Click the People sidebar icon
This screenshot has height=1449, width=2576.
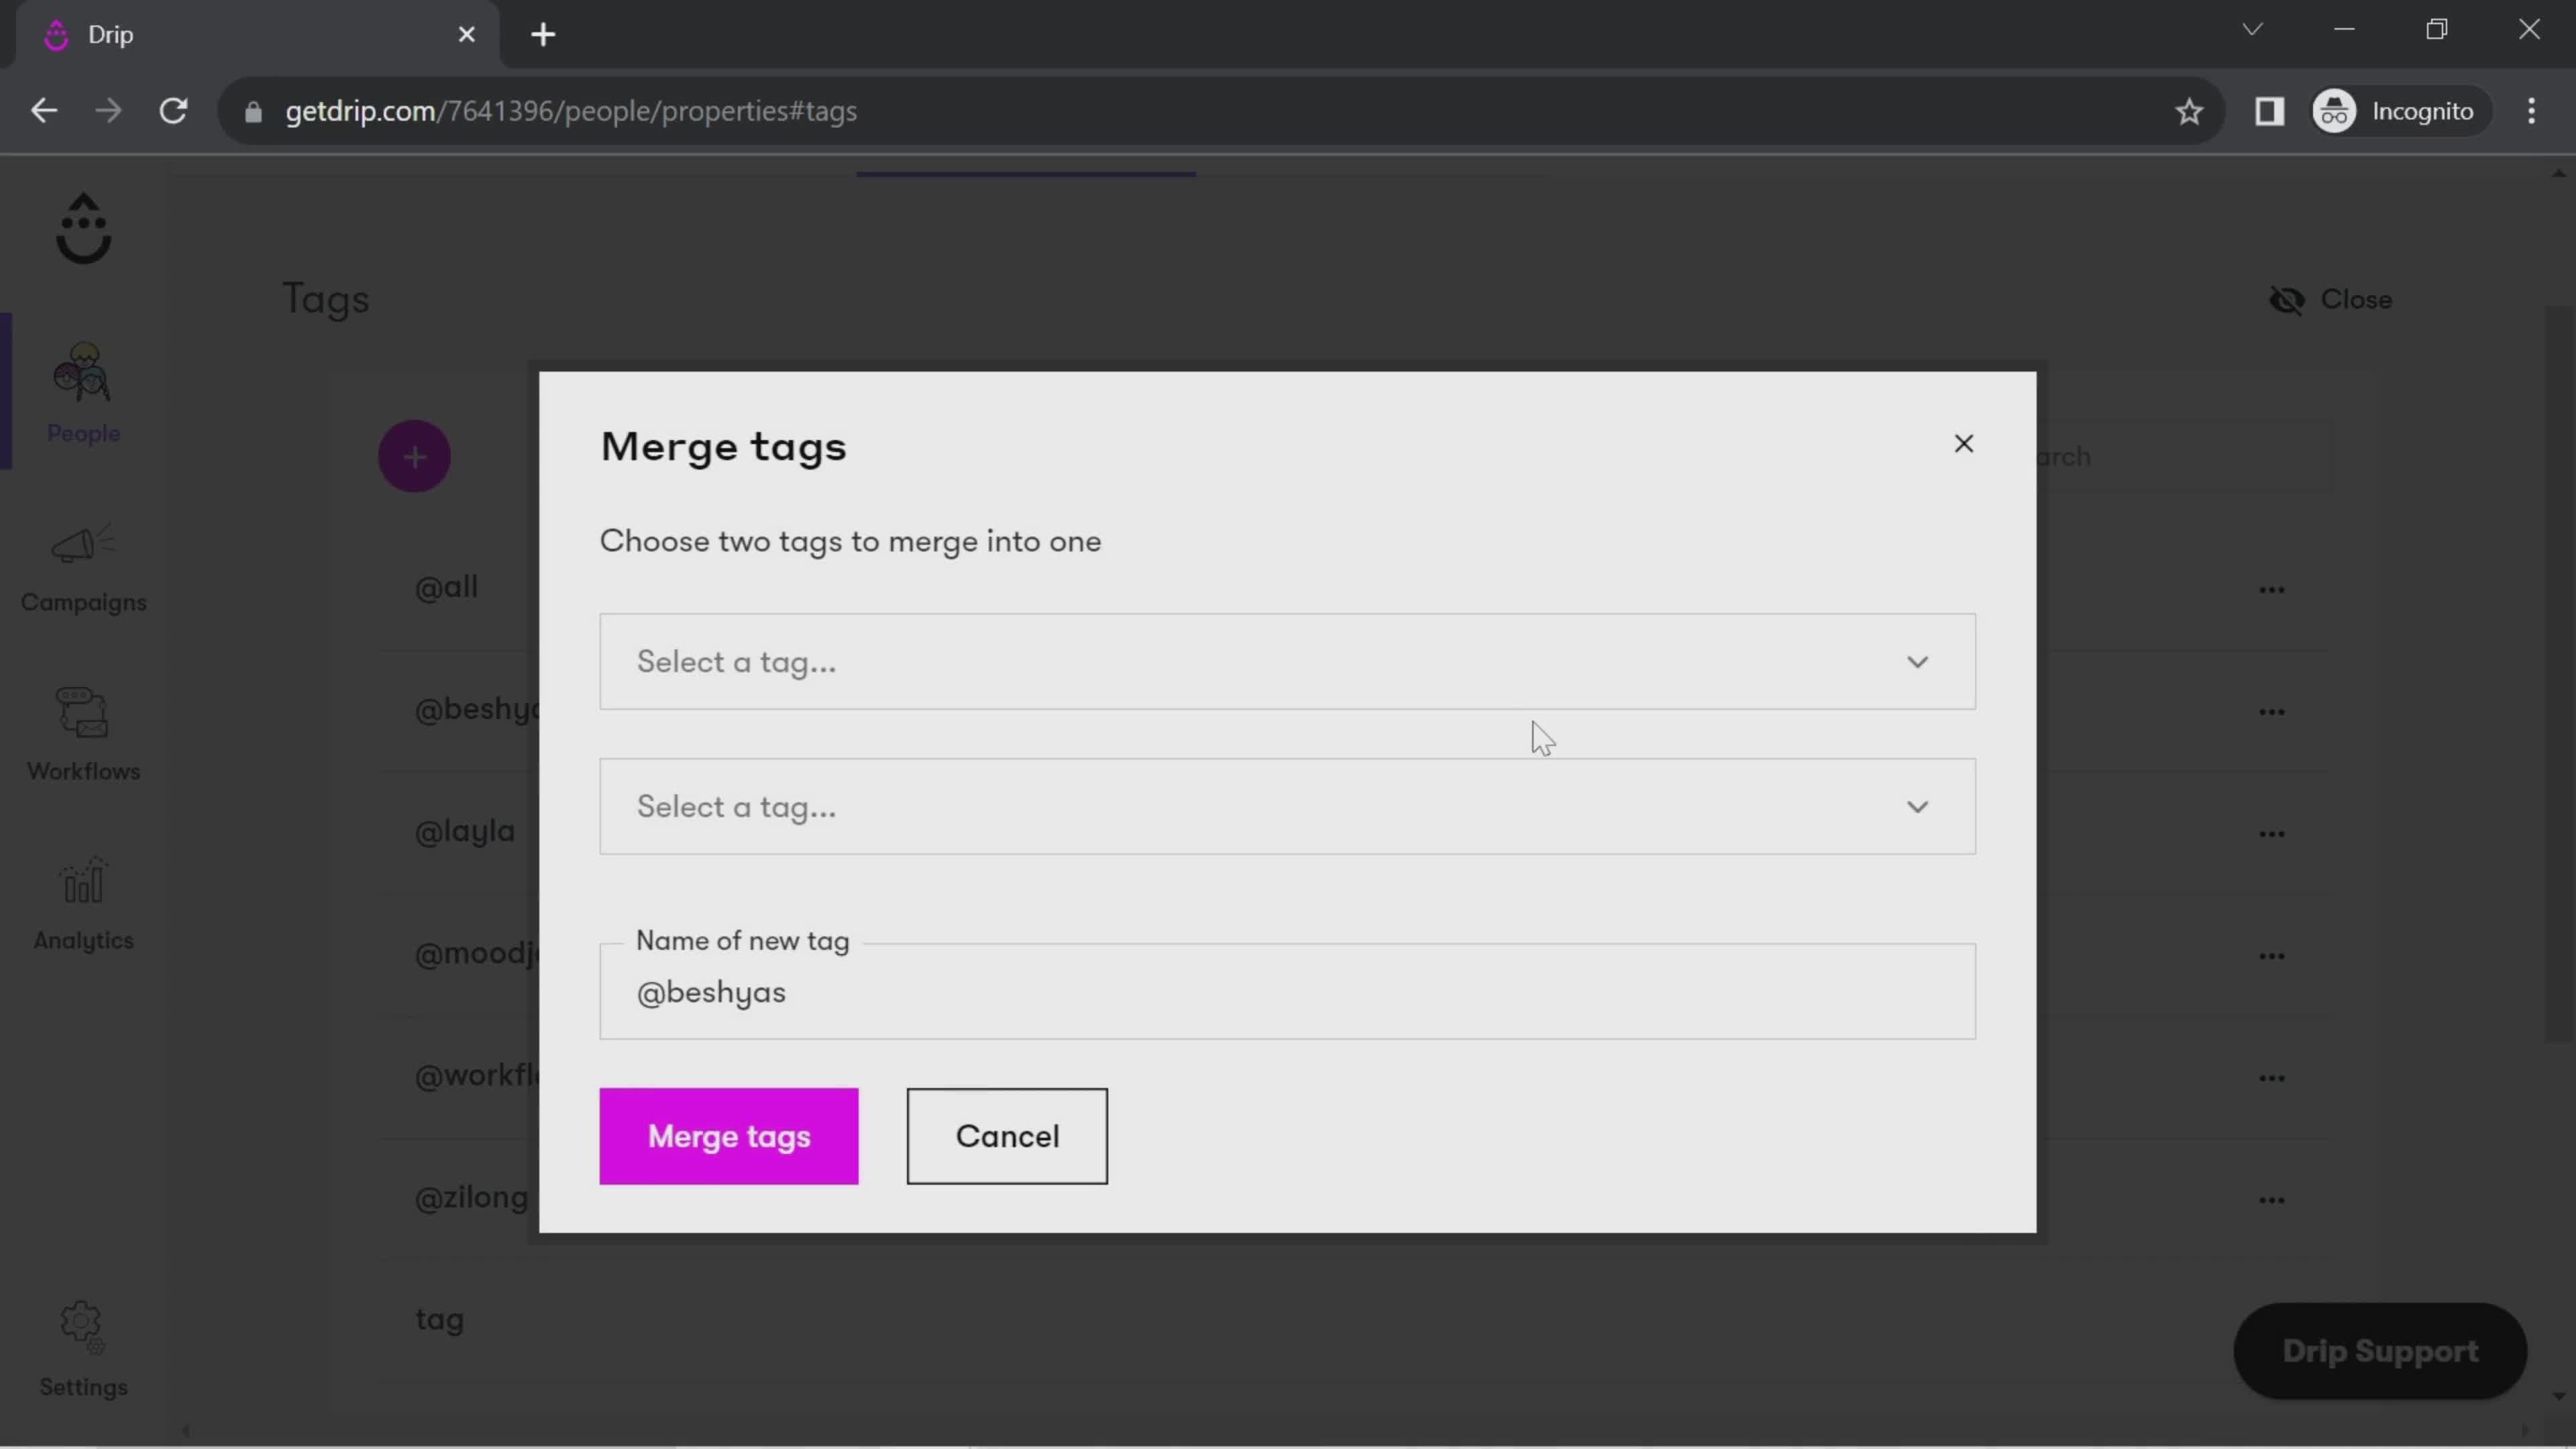83,388
